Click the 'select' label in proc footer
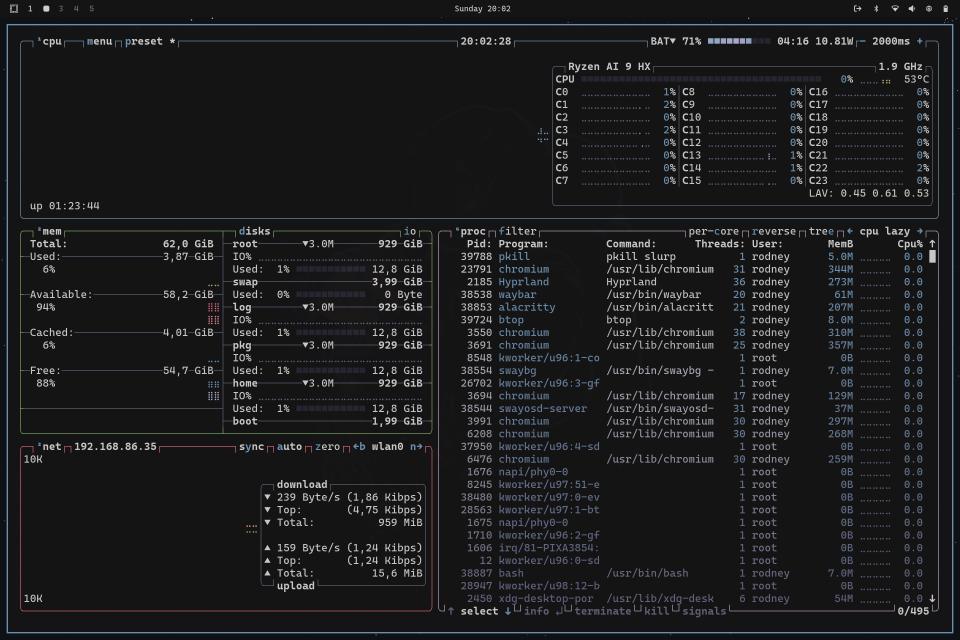This screenshot has height=640, width=960. tap(479, 611)
